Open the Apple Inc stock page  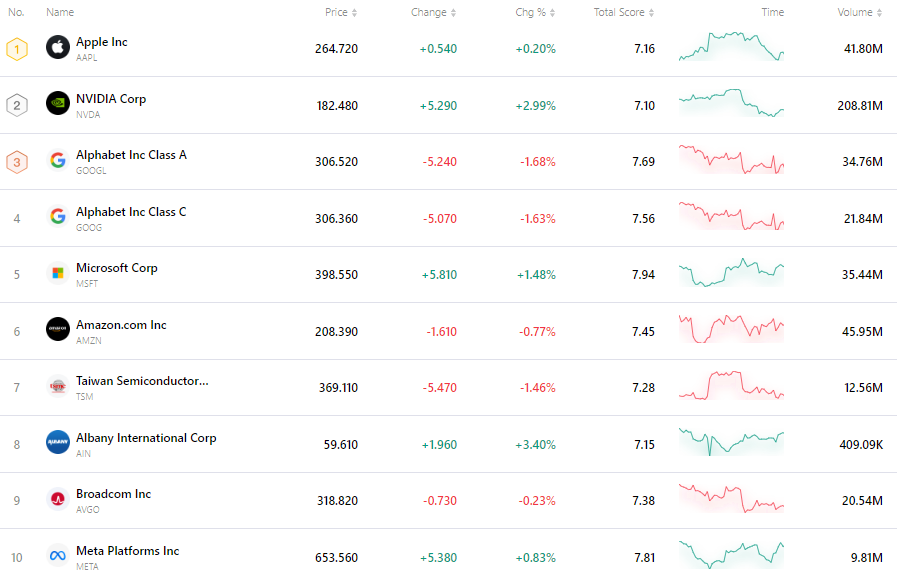[x=102, y=42]
